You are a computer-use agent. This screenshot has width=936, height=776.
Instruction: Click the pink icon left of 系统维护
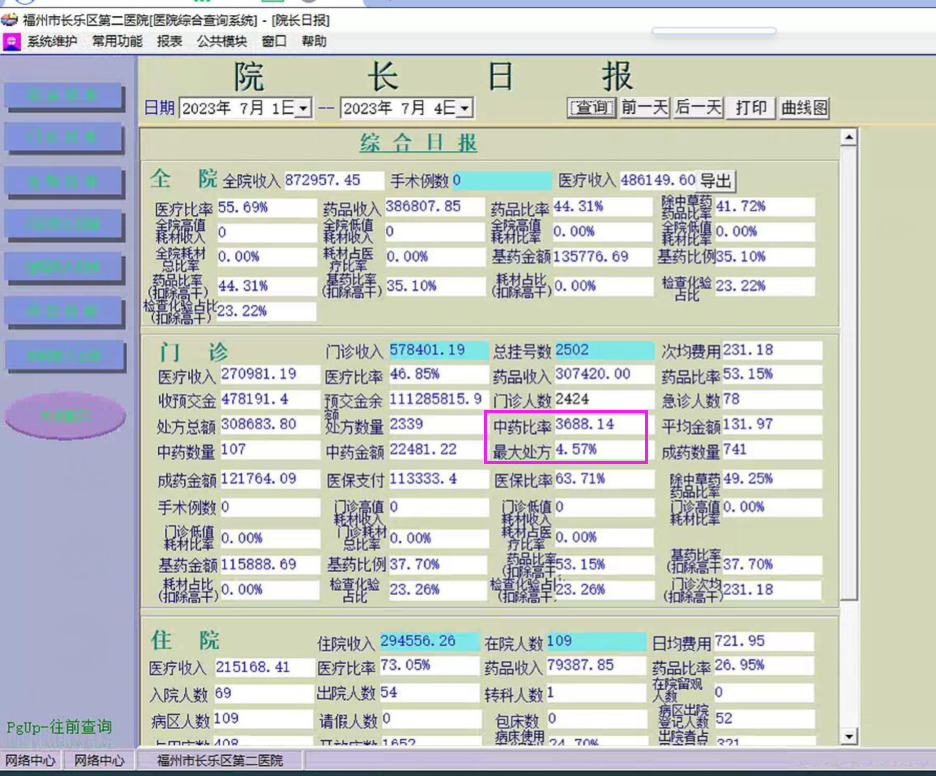(x=12, y=42)
